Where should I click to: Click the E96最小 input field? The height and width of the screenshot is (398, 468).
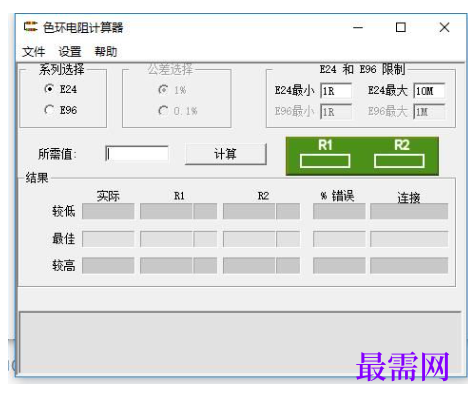click(336, 112)
